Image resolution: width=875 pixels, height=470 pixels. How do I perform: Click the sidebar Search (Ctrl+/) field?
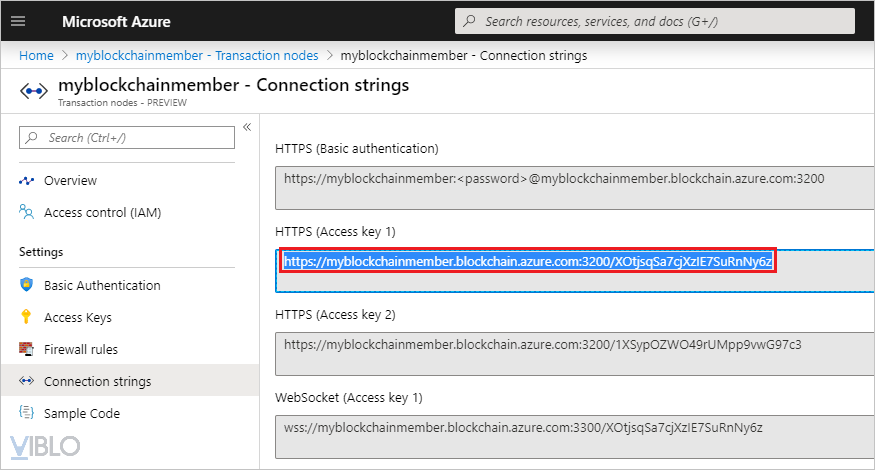[x=130, y=138]
